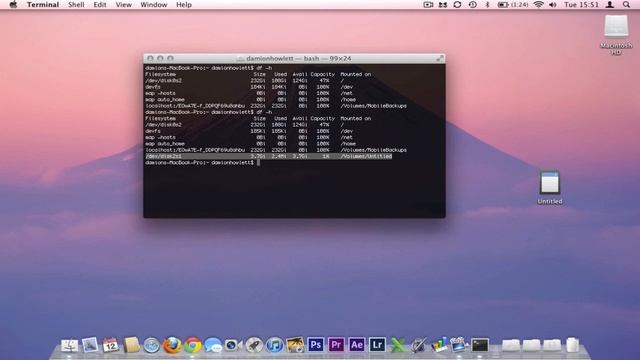Launch Google Chrome from the dock

193,345
